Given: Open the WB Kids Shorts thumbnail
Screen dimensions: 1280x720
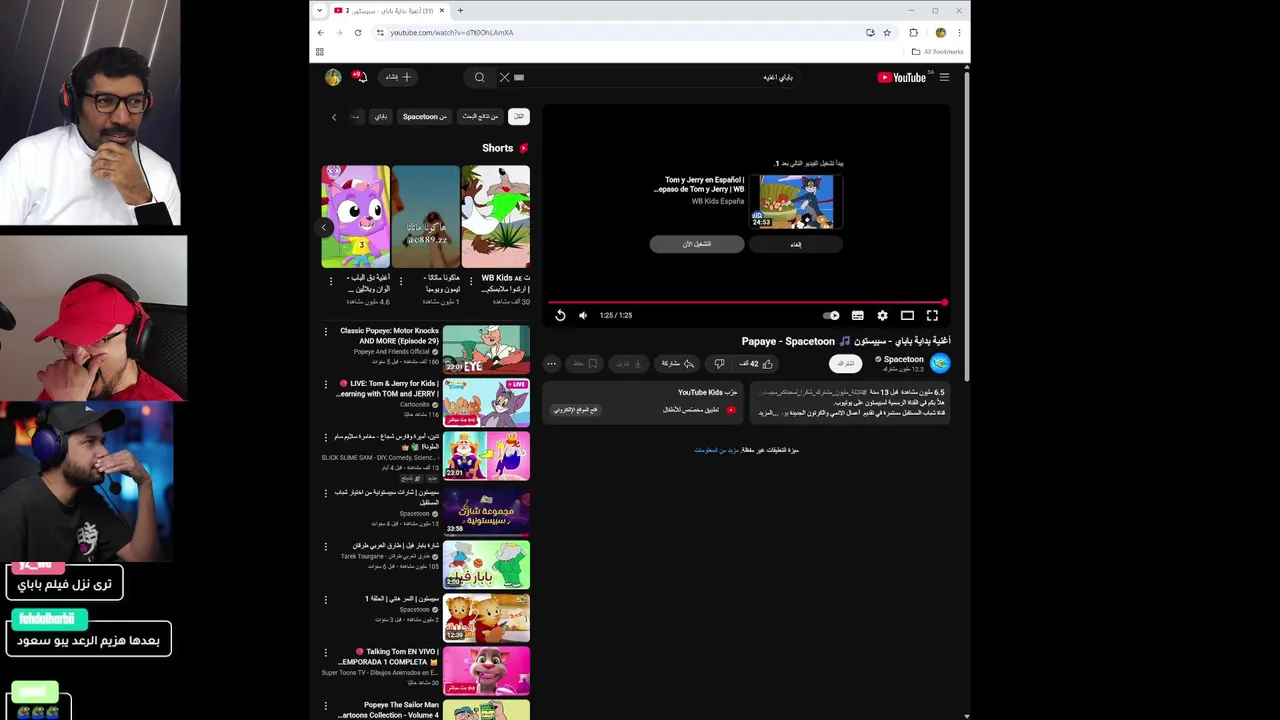Looking at the screenshot, I should pyautogui.click(x=495, y=217).
